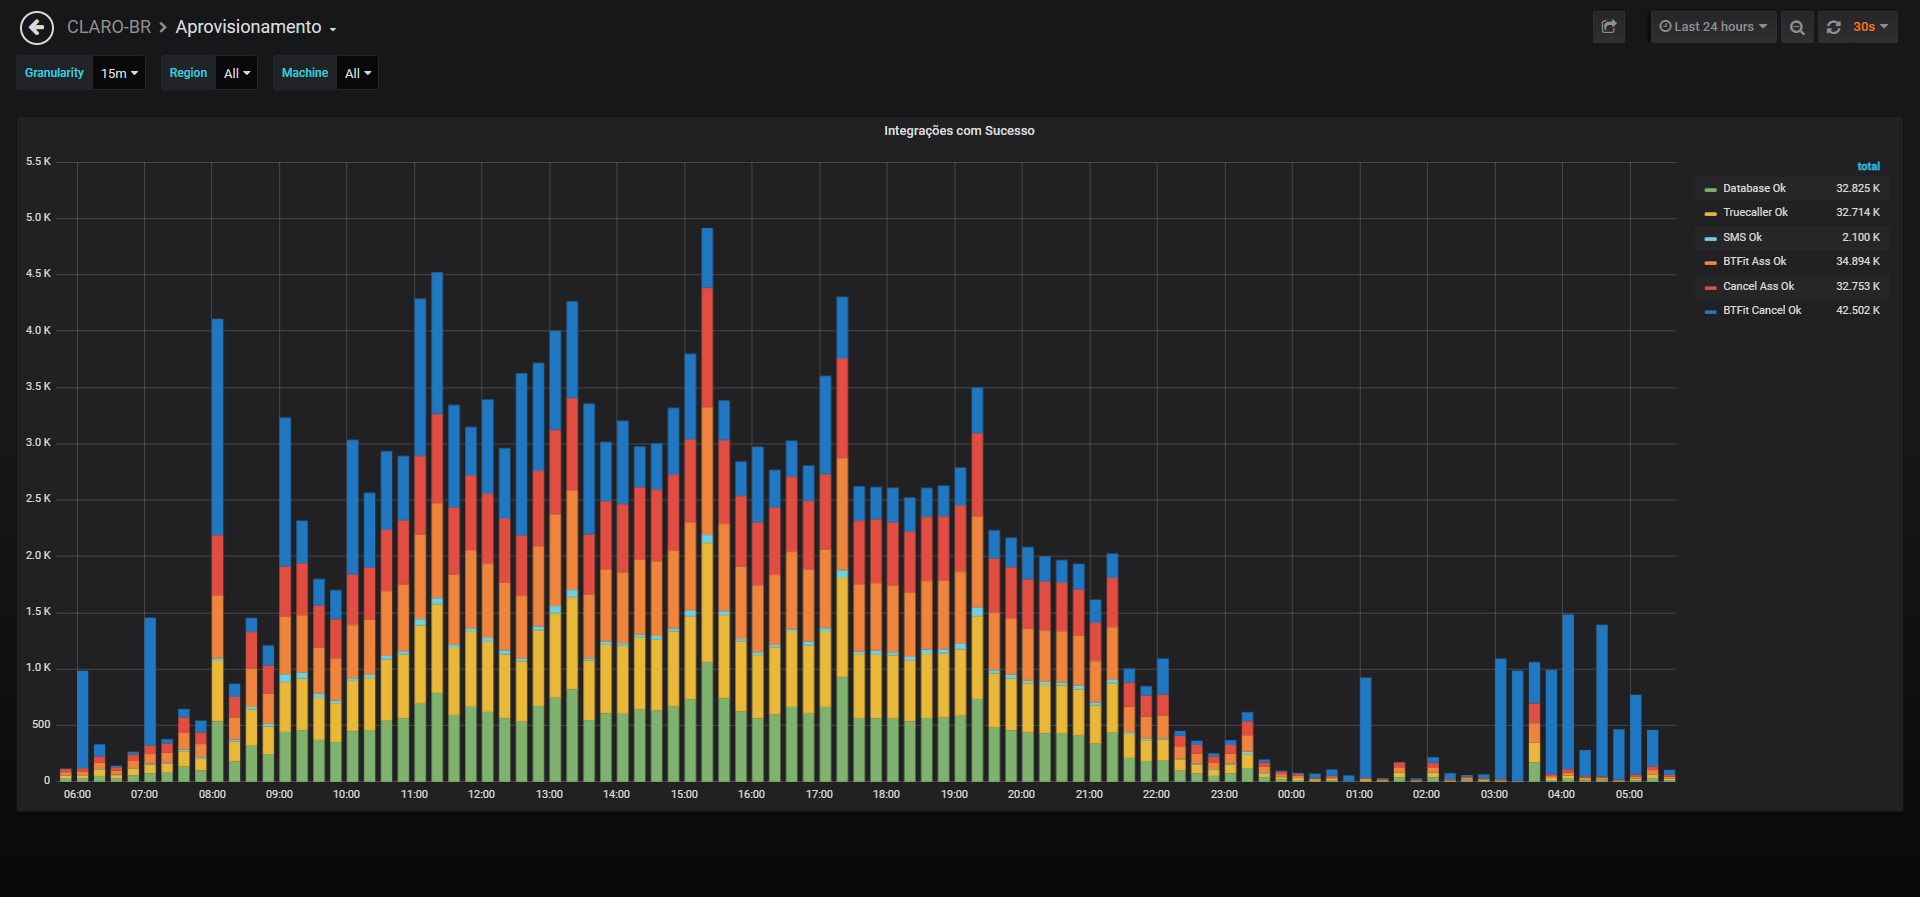Toggle the Cancel Ass Ok series
The image size is (1920, 897).
tap(1758, 286)
